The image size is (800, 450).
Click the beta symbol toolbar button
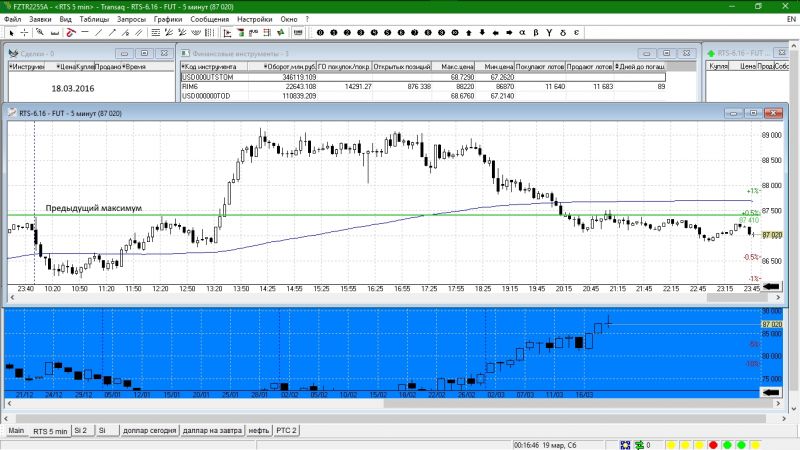coord(536,33)
